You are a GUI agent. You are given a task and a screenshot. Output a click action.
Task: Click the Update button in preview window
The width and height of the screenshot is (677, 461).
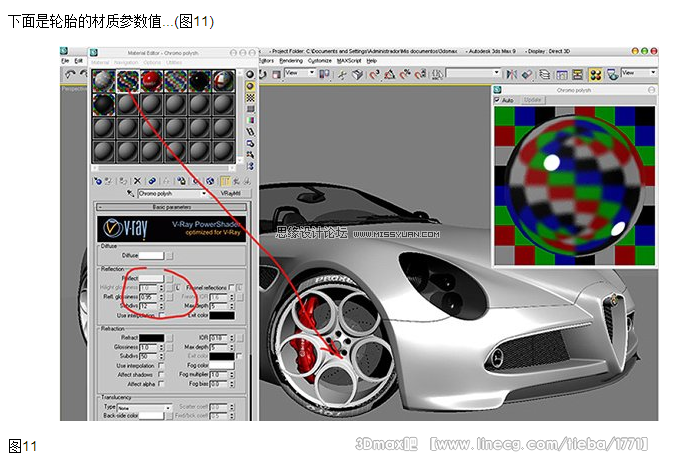click(533, 100)
